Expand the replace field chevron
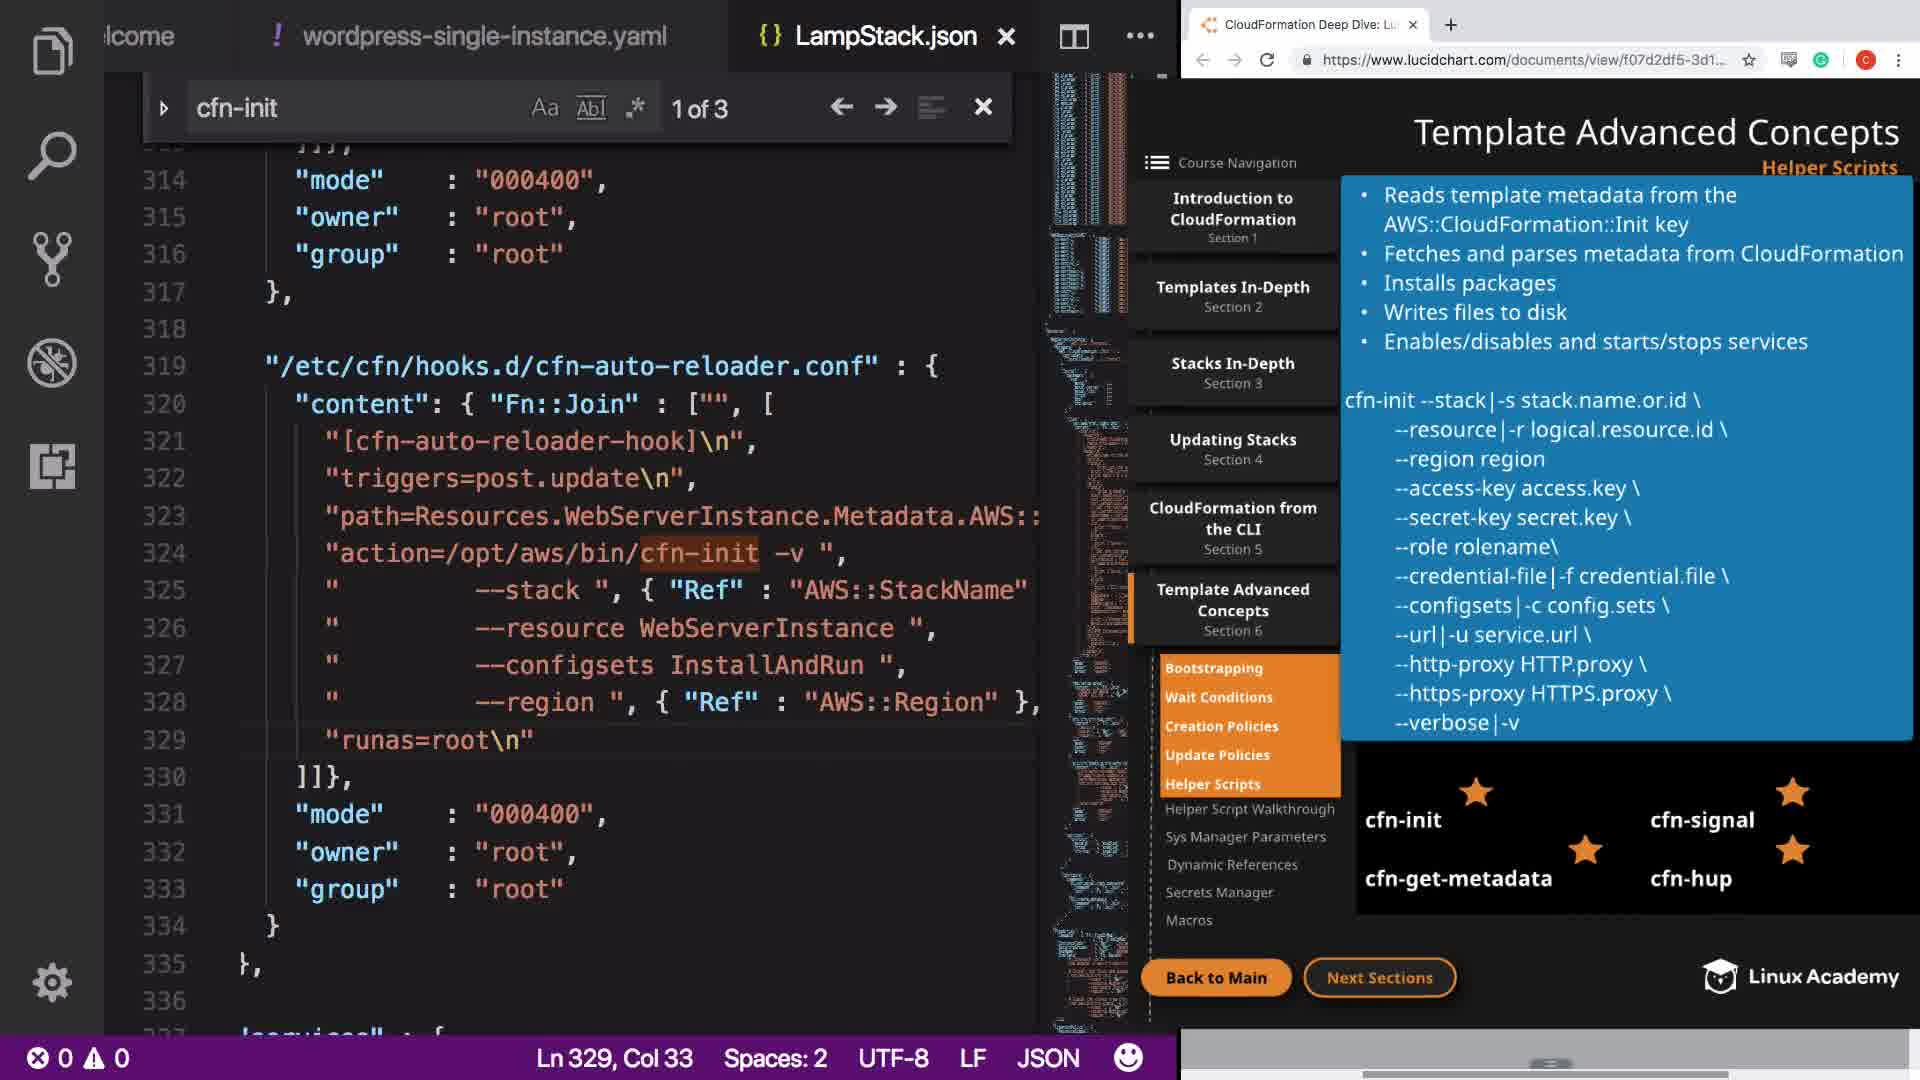The height and width of the screenshot is (1080, 1920). point(164,108)
